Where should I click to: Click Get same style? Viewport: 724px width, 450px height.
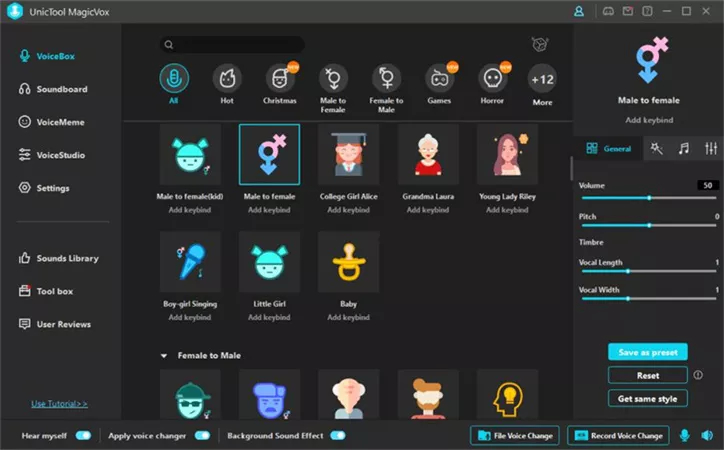click(648, 399)
